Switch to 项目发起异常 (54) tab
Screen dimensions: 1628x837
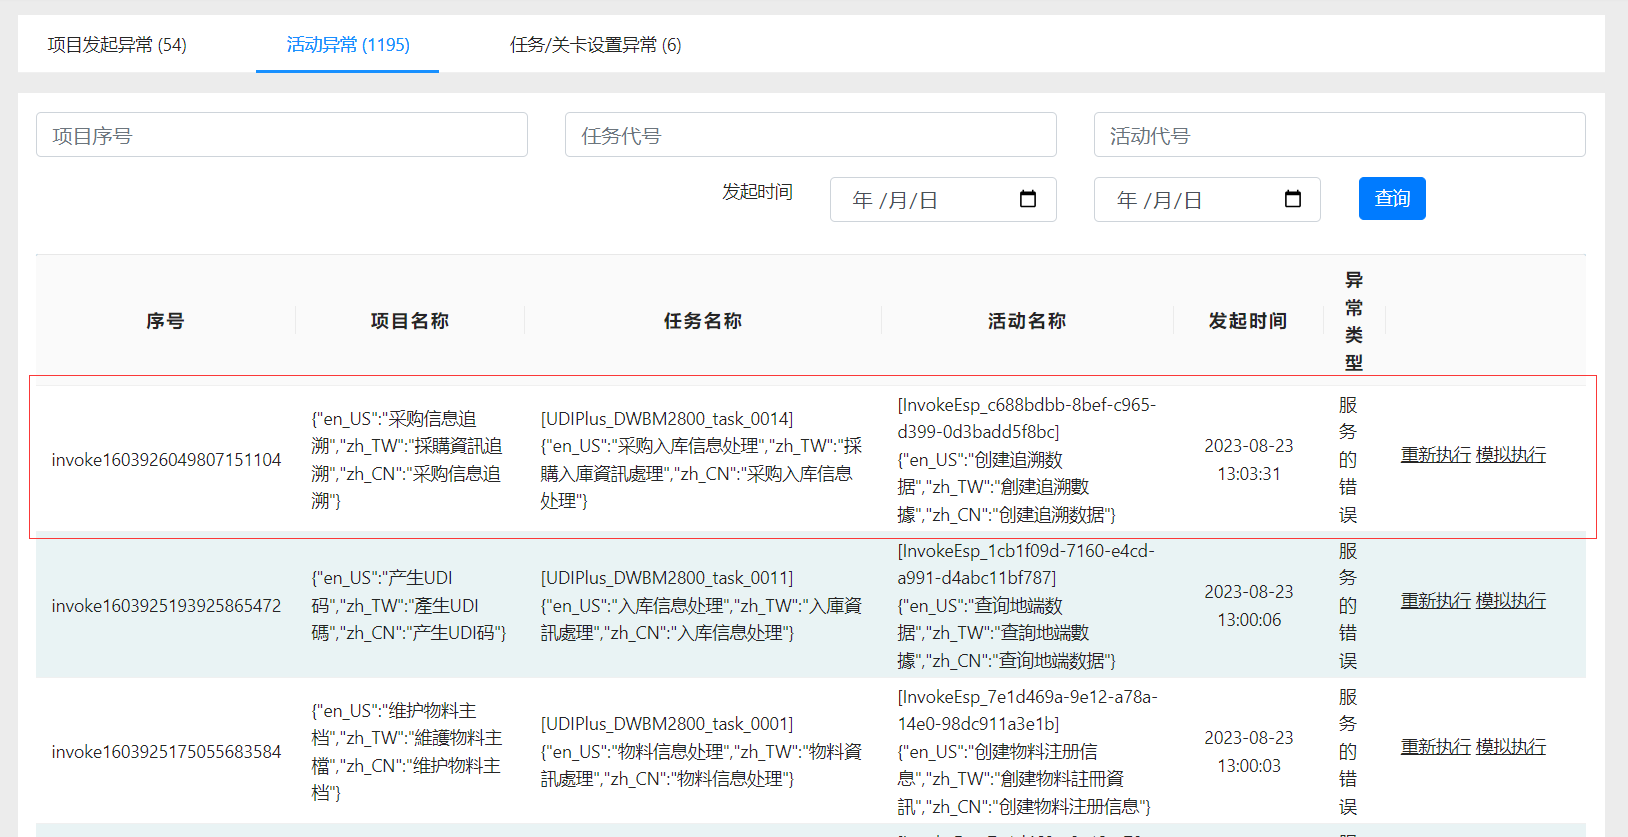(x=117, y=45)
